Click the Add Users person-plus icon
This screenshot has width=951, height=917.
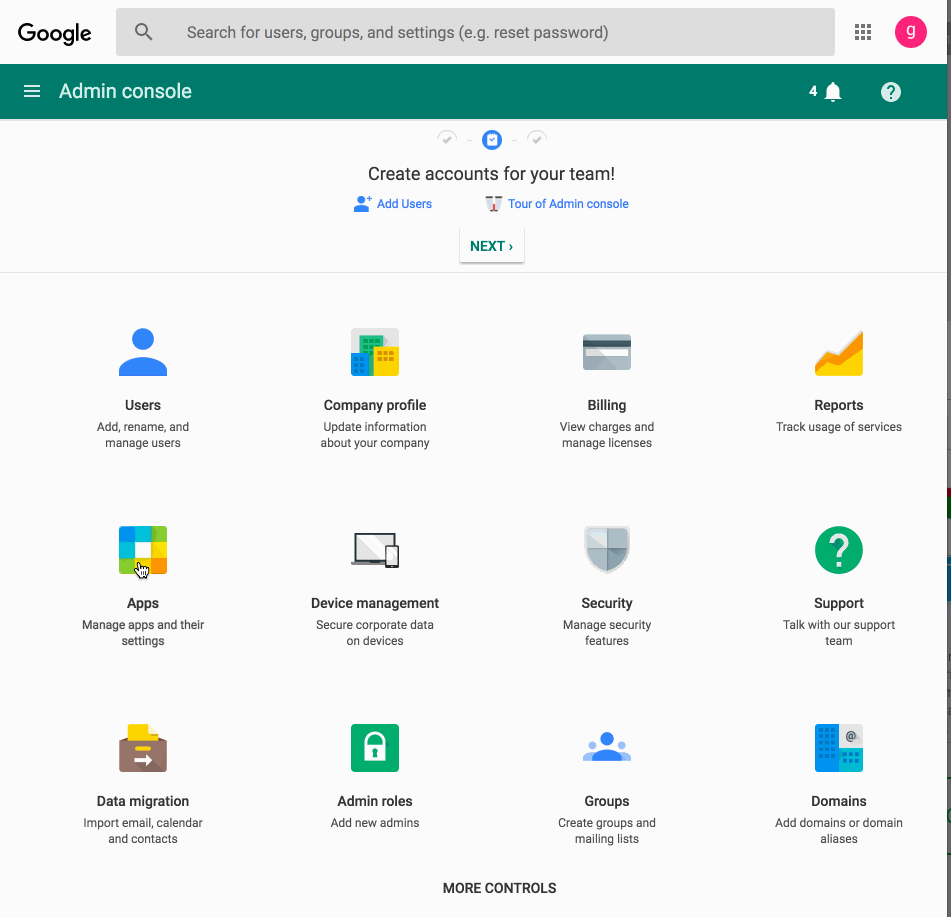click(x=362, y=204)
